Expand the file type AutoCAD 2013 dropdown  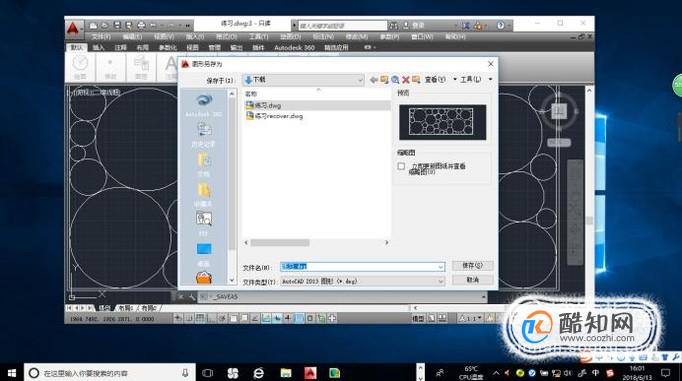click(x=441, y=281)
